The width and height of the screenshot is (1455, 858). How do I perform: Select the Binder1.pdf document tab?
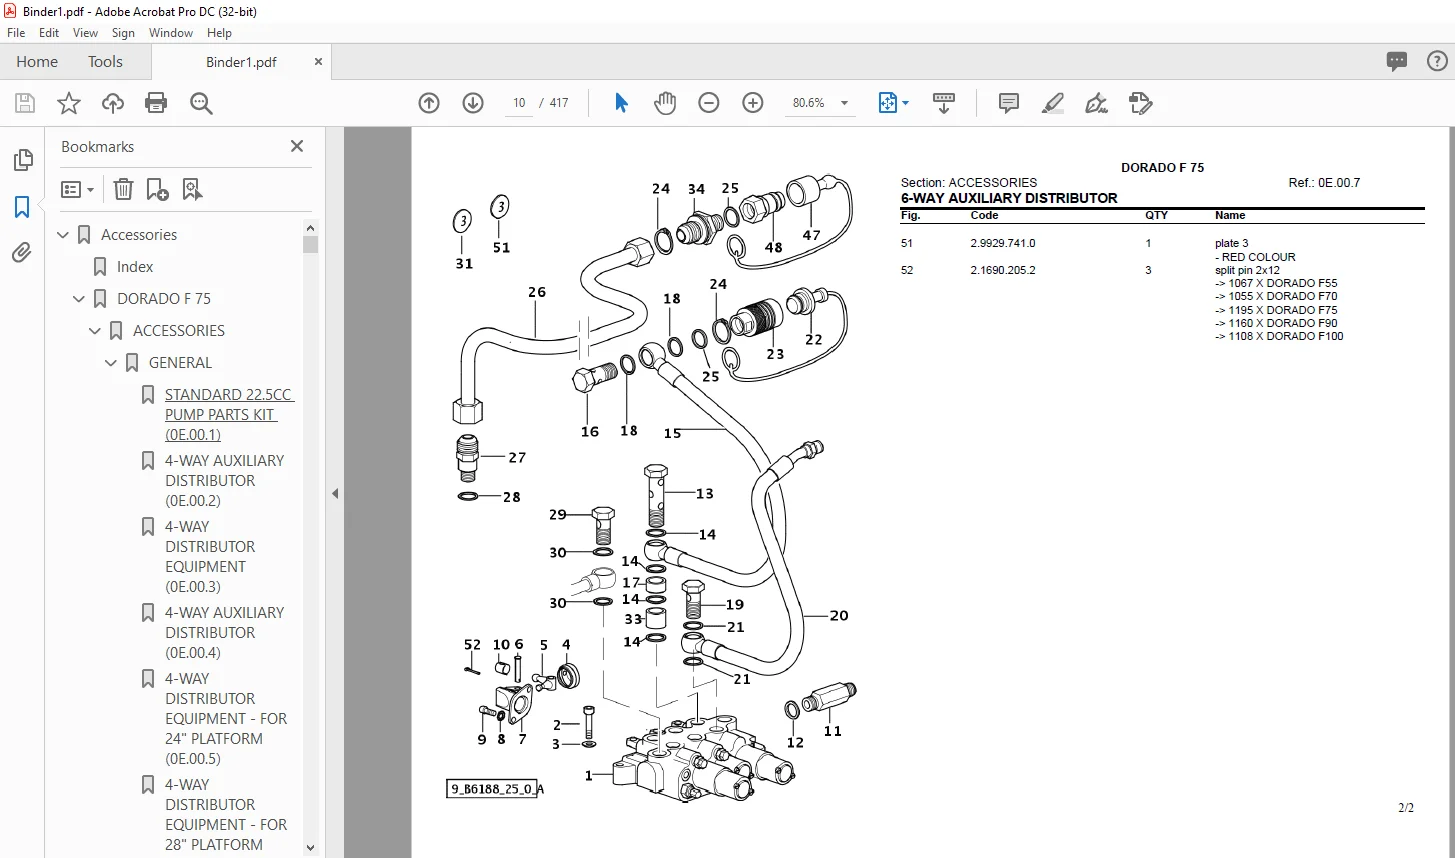[x=241, y=62]
